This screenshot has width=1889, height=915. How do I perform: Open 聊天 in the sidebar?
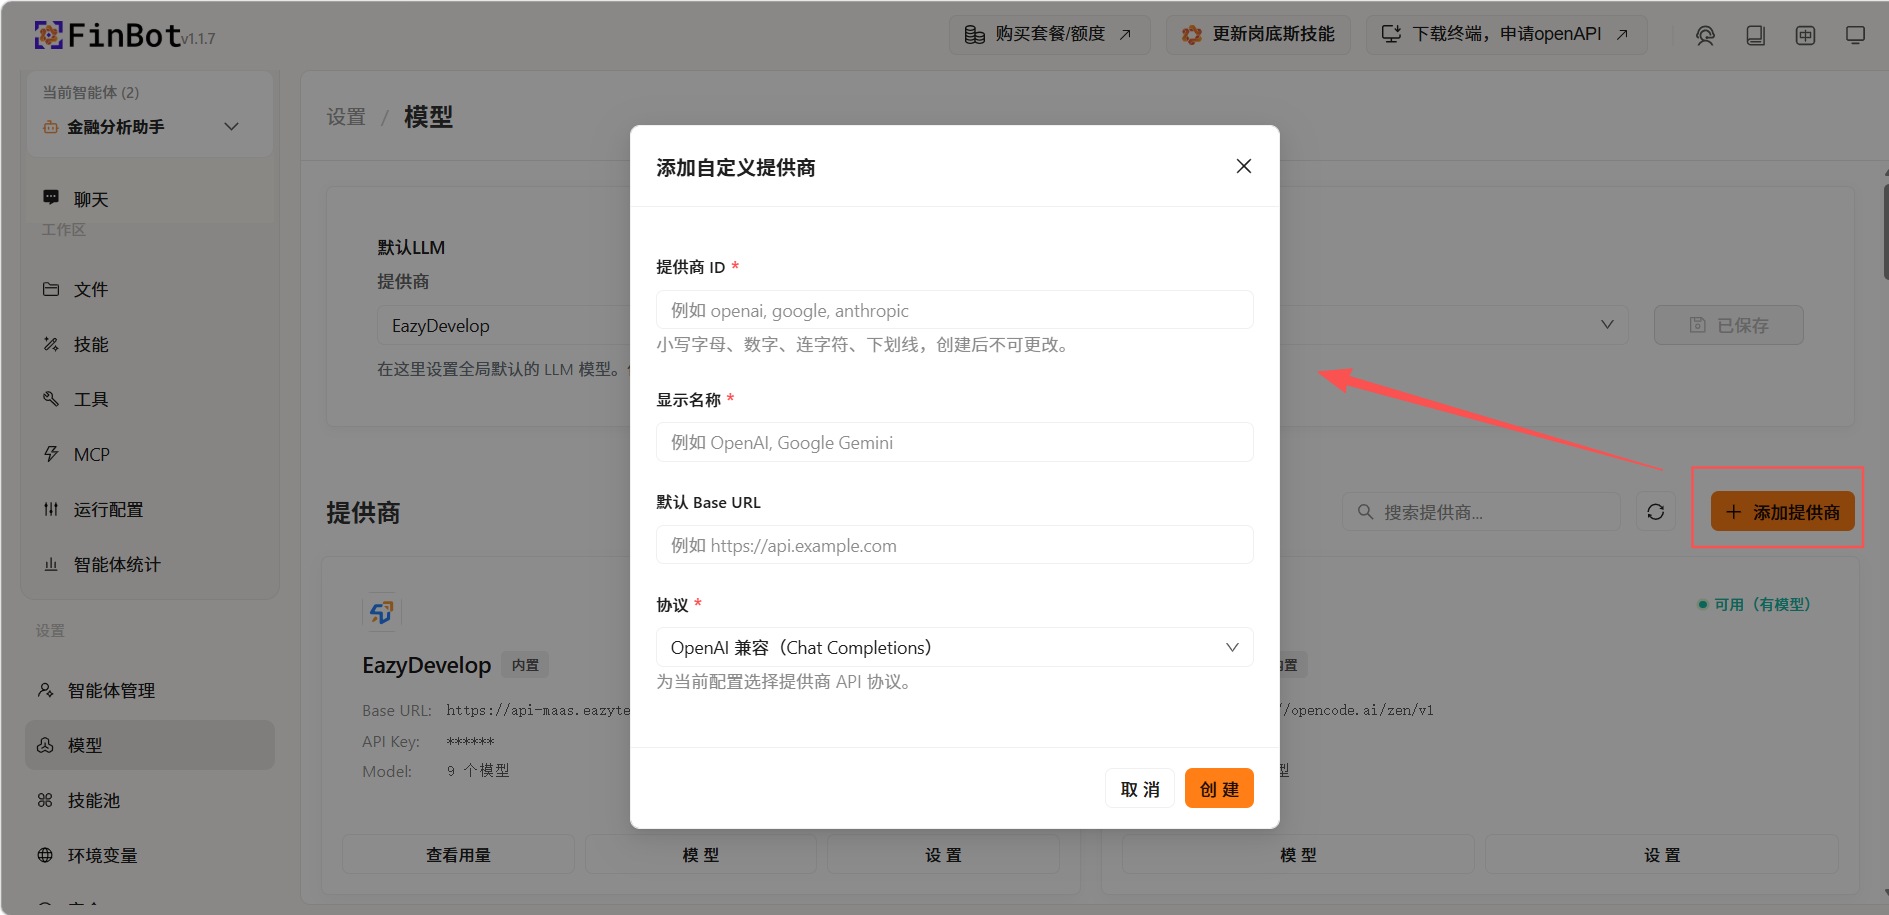click(x=149, y=198)
